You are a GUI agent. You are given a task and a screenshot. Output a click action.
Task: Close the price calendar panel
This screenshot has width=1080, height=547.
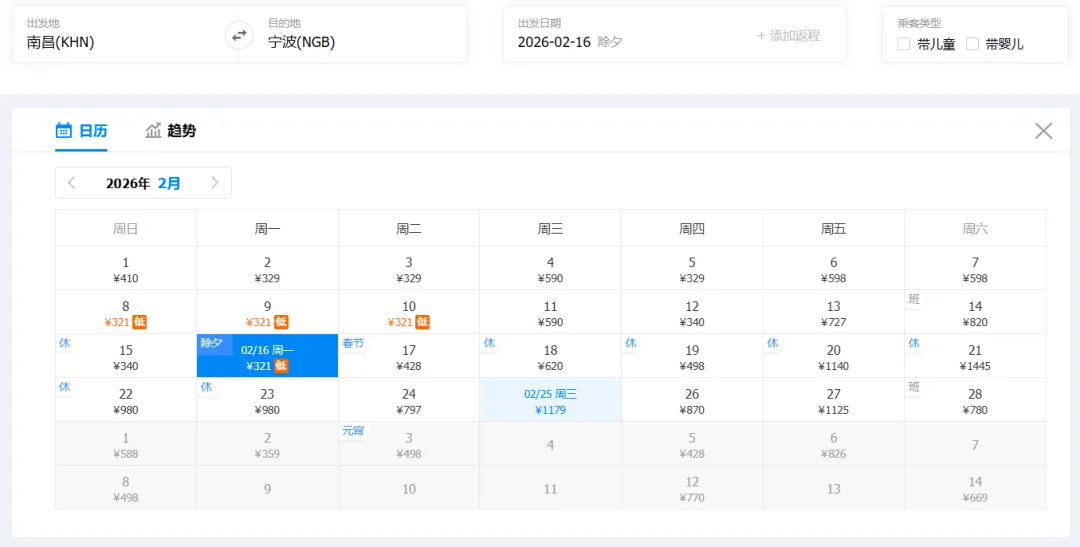point(1043,130)
